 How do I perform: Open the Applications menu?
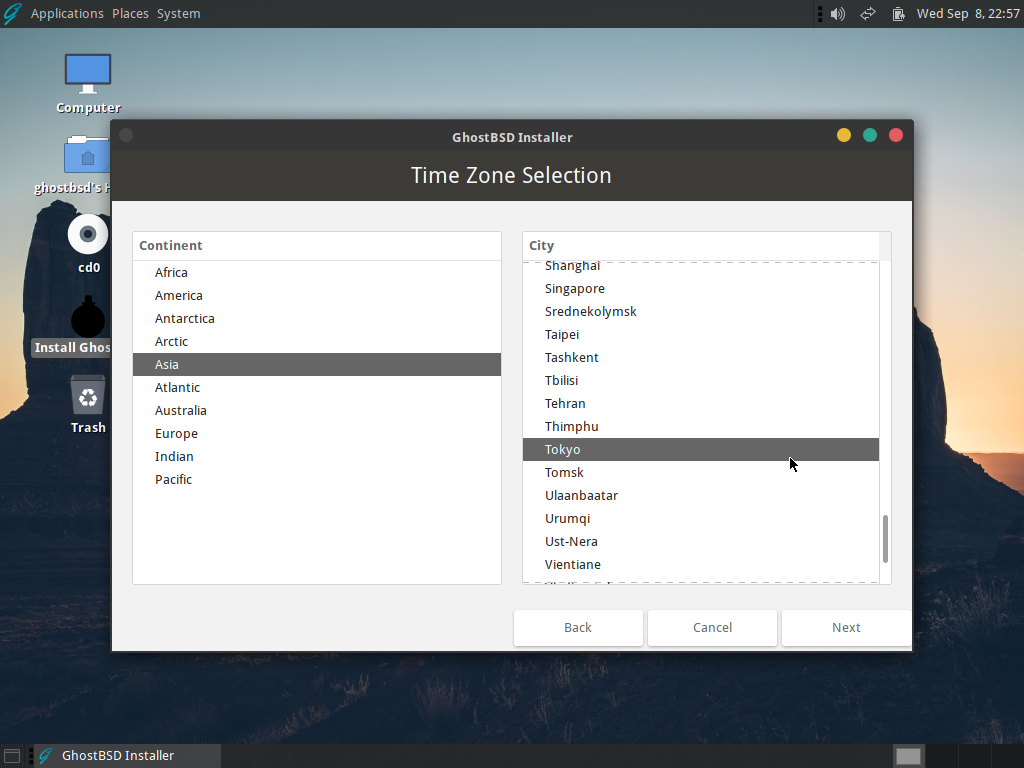click(67, 14)
